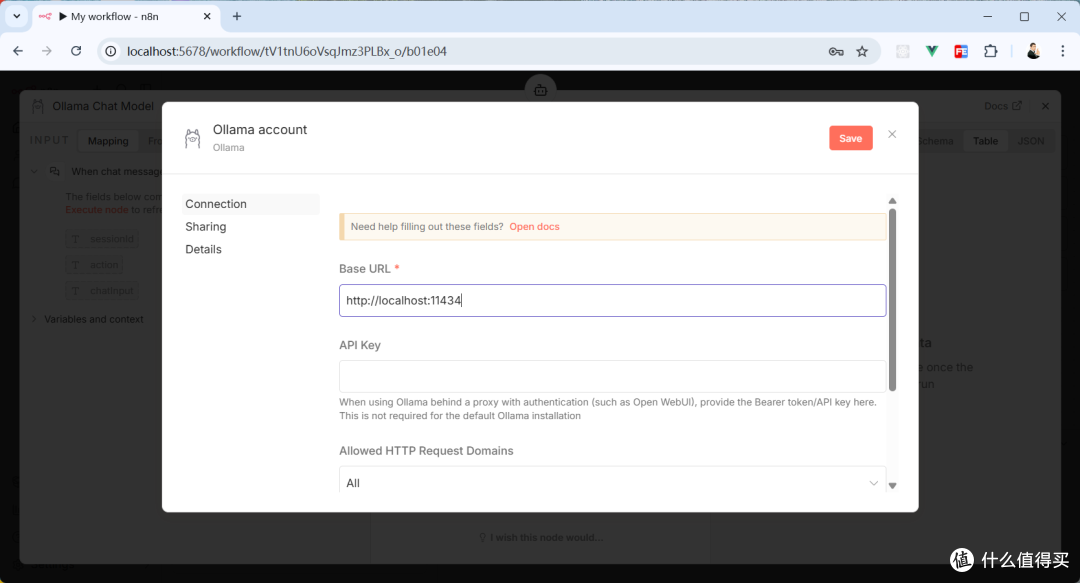Open Allowed HTTP Request Domains dropdown

[x=612, y=480]
